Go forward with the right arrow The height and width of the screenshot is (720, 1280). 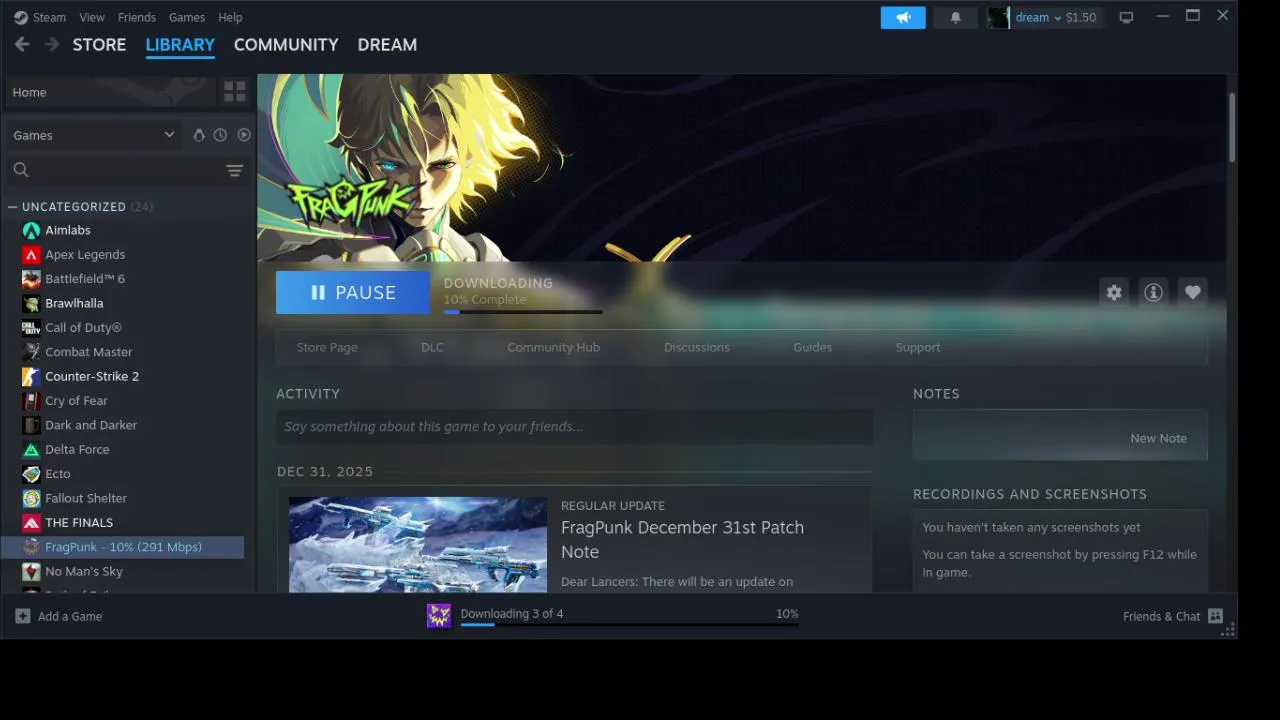coord(52,44)
